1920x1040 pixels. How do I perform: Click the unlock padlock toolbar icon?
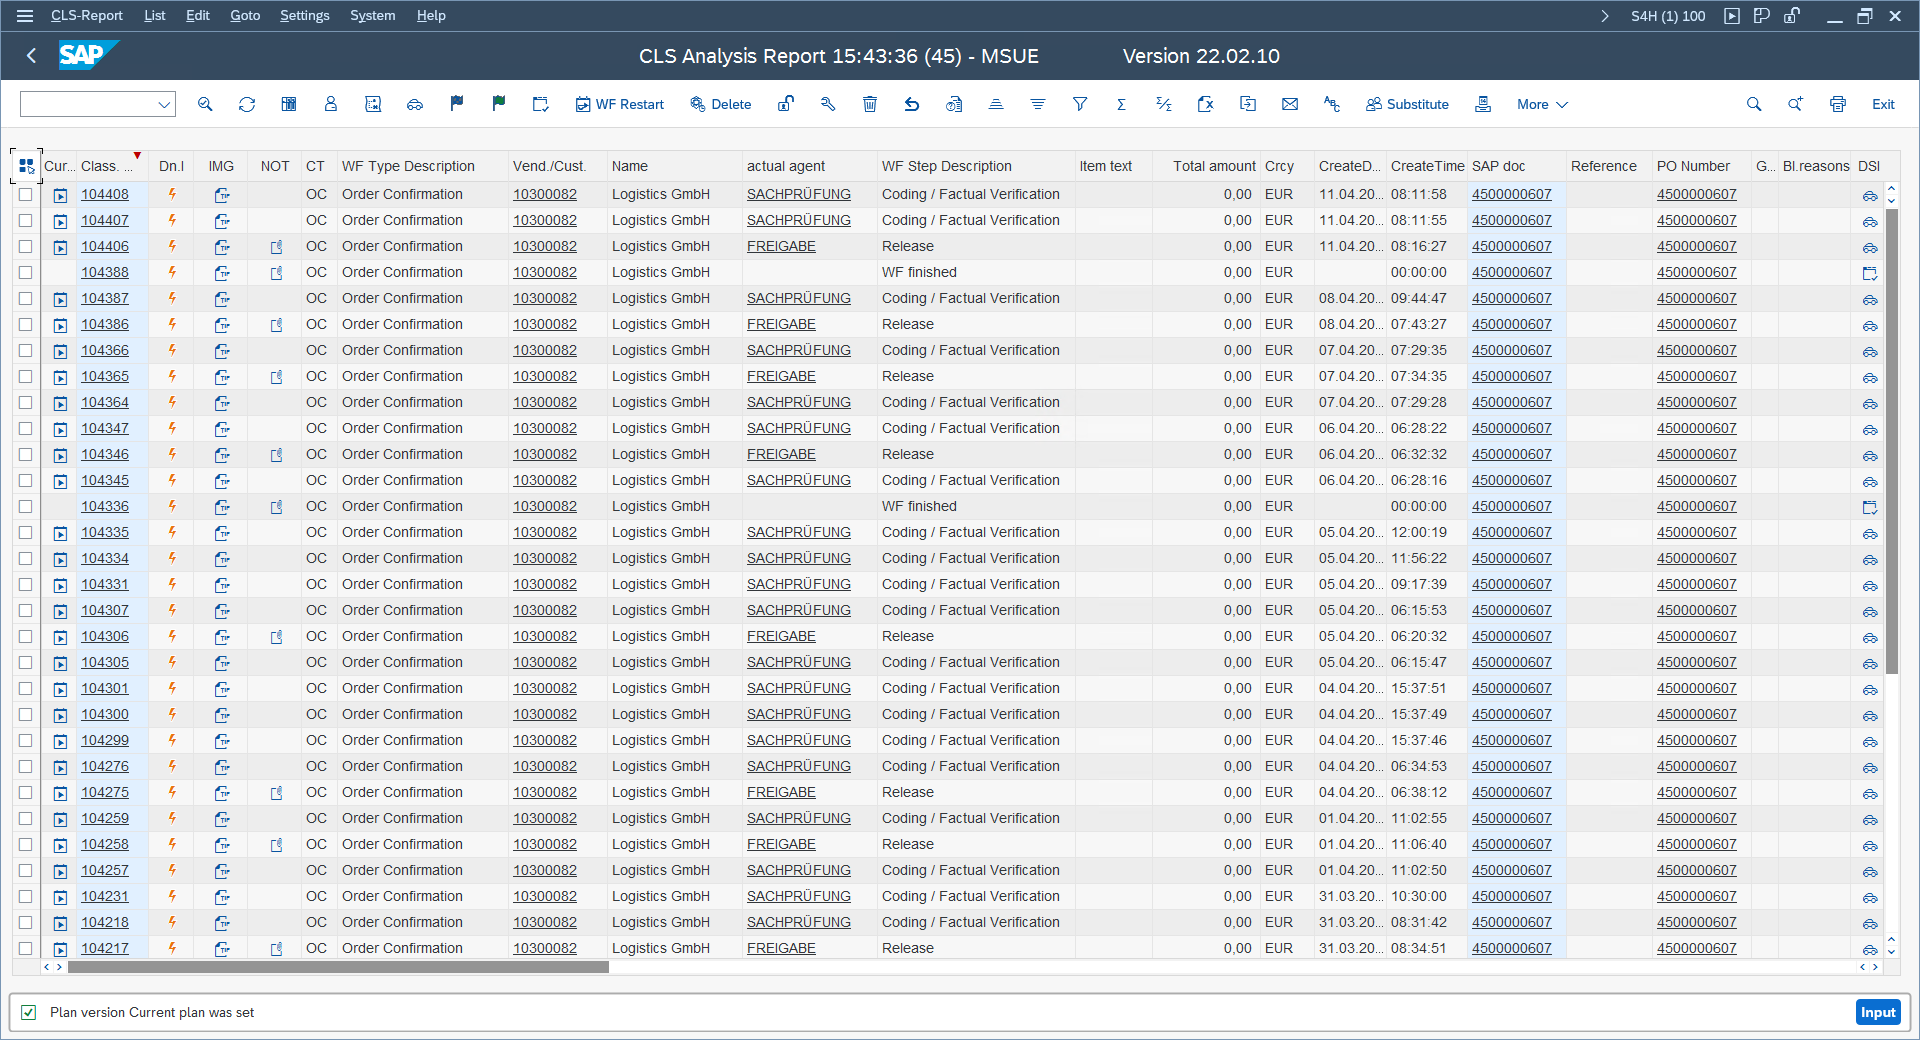(x=786, y=104)
